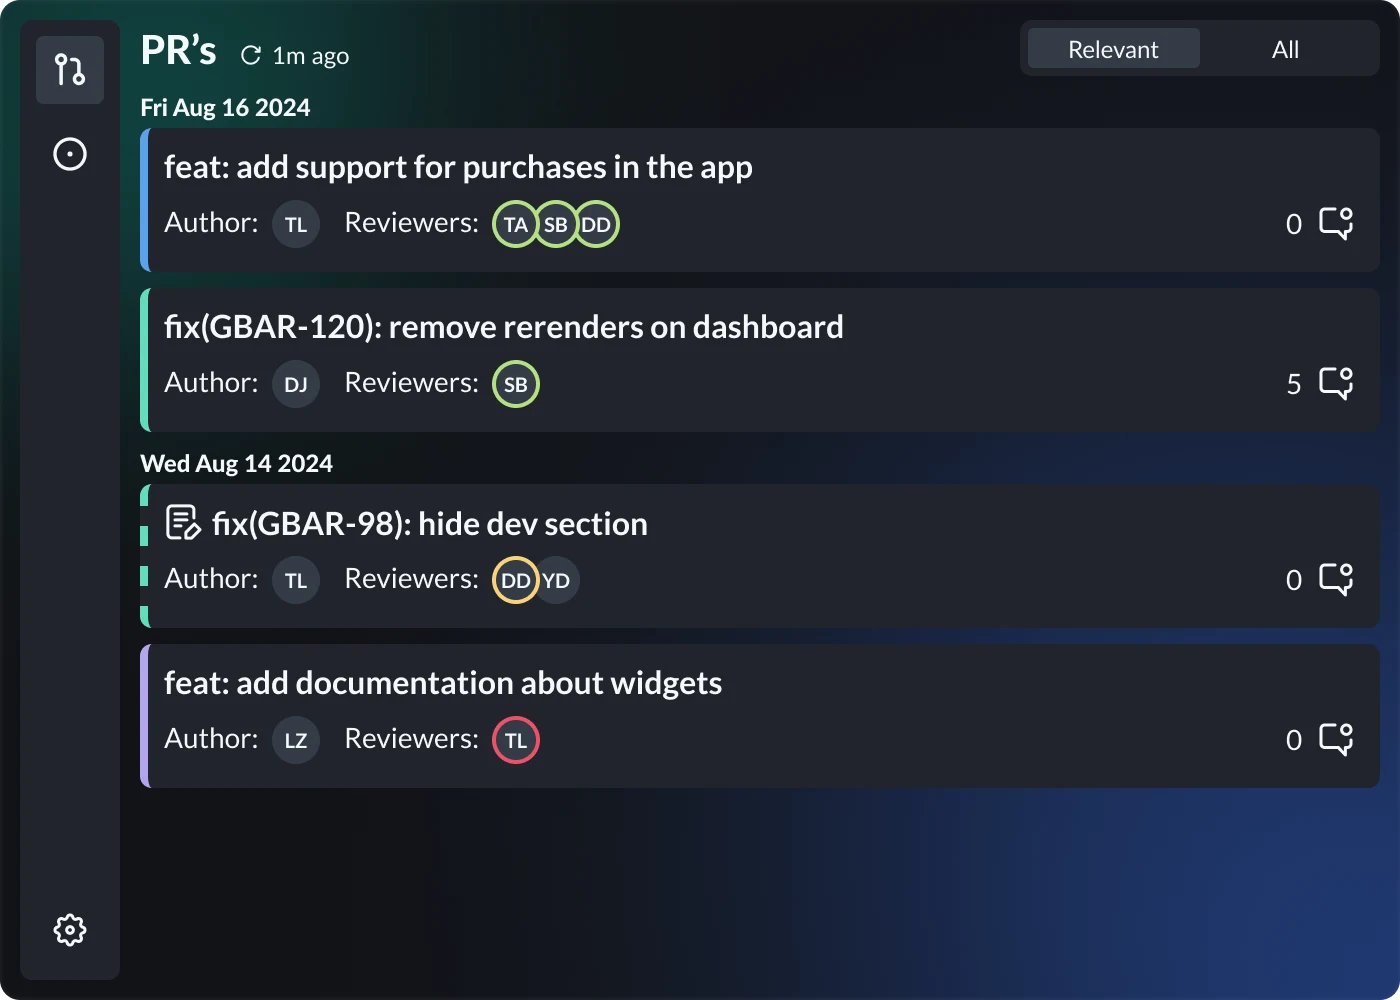Image resolution: width=1400 pixels, height=1000 pixels.
Task: Click reviewer TA's avatar on the purchases PR
Action: 515,224
